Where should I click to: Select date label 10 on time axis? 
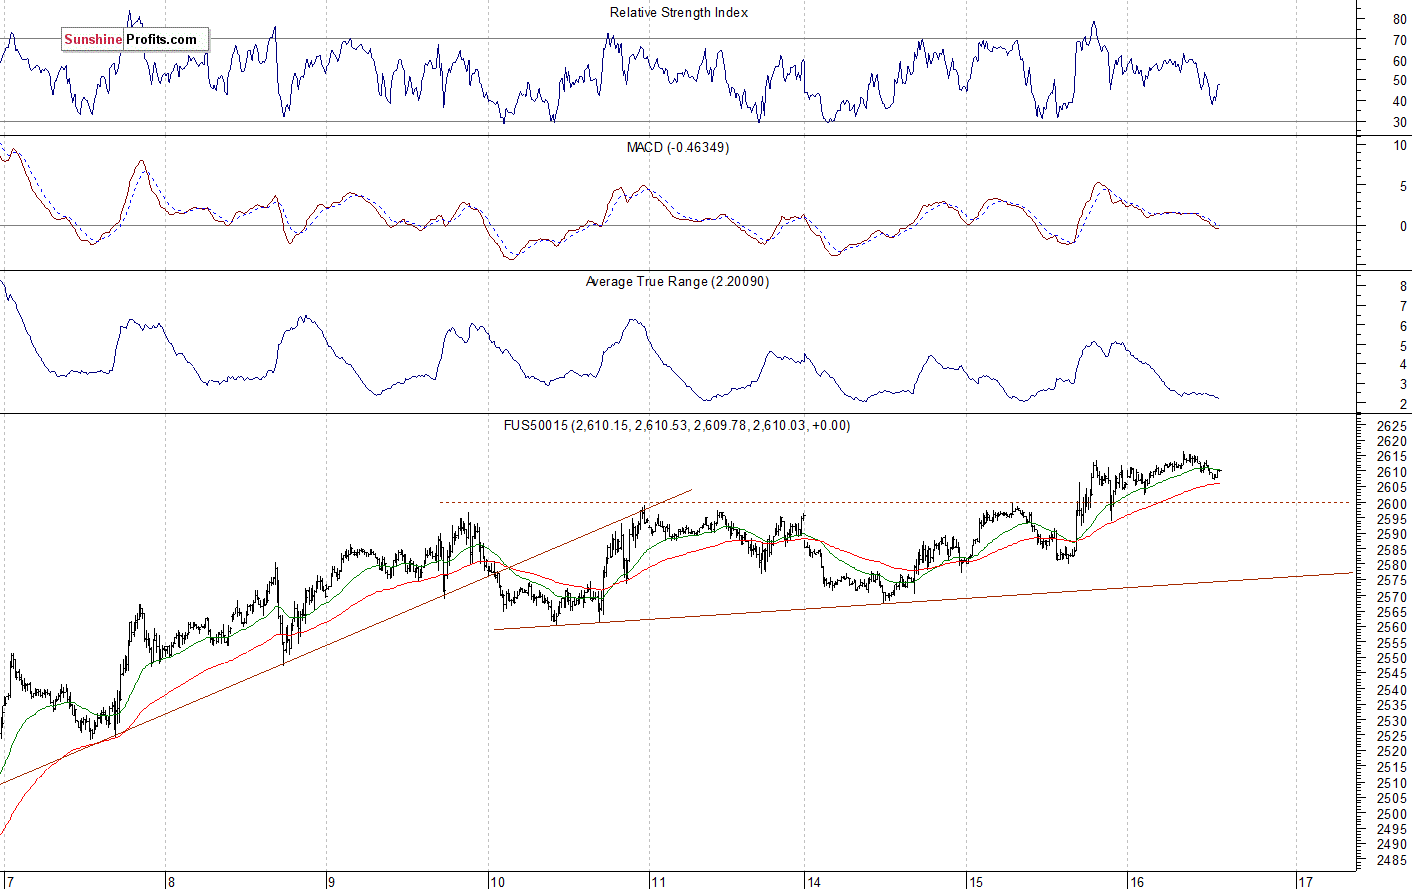click(x=497, y=881)
